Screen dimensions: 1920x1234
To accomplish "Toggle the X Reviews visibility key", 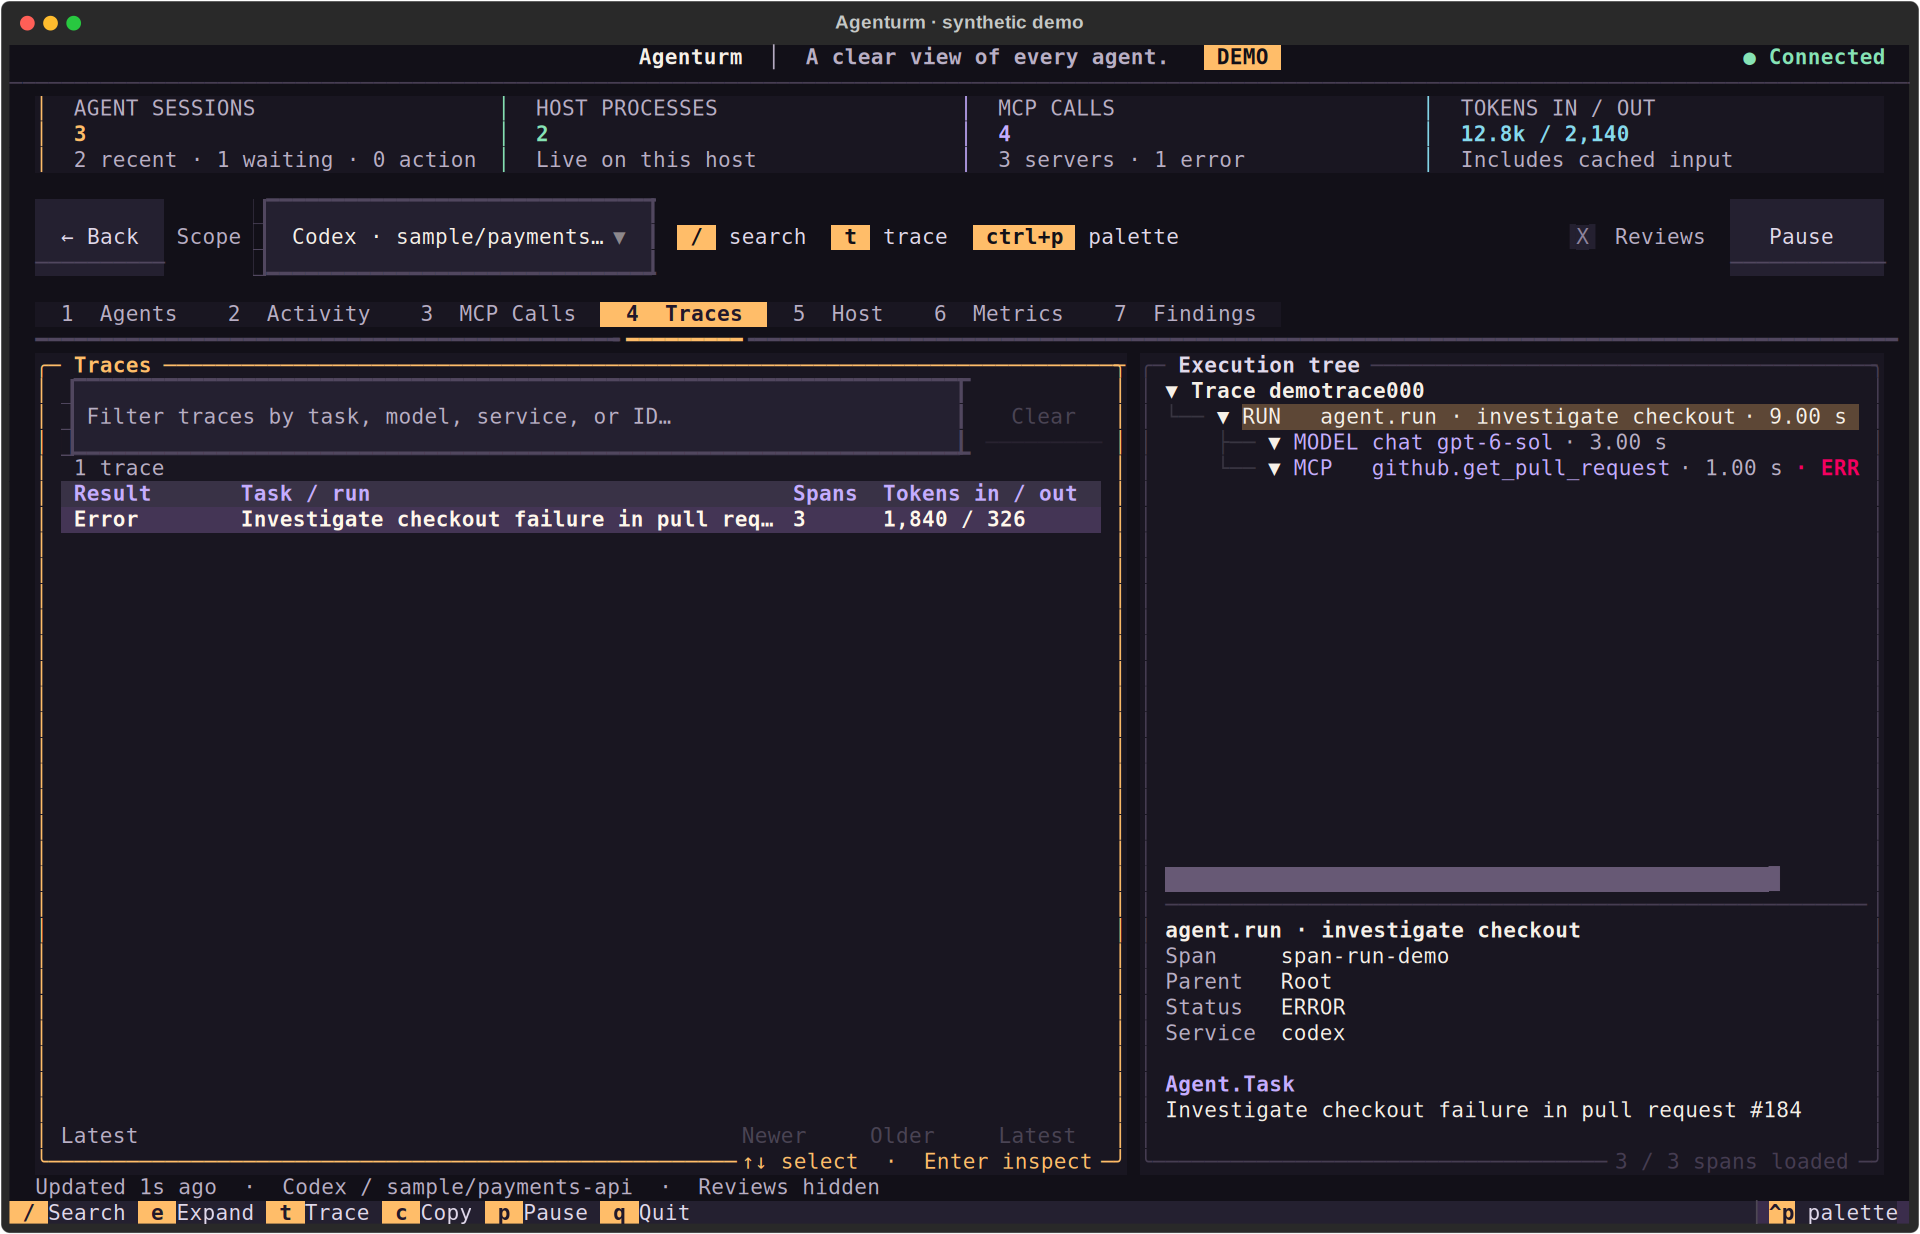I will click(1582, 237).
